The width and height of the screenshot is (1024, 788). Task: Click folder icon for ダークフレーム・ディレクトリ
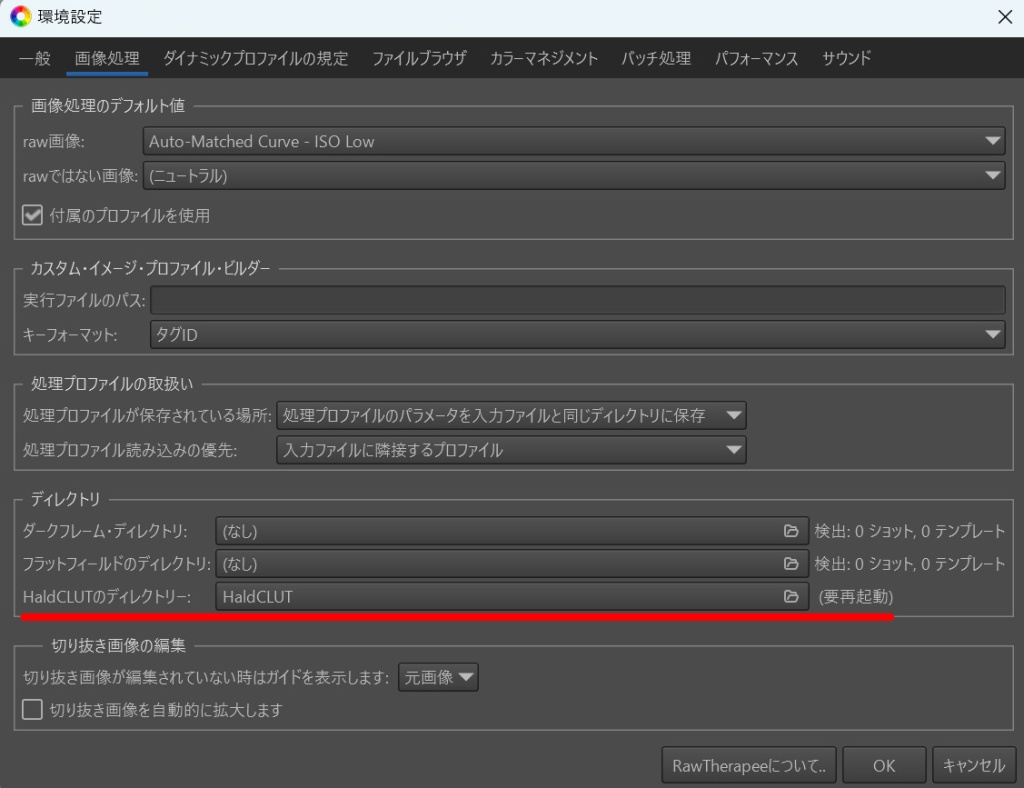click(x=791, y=531)
